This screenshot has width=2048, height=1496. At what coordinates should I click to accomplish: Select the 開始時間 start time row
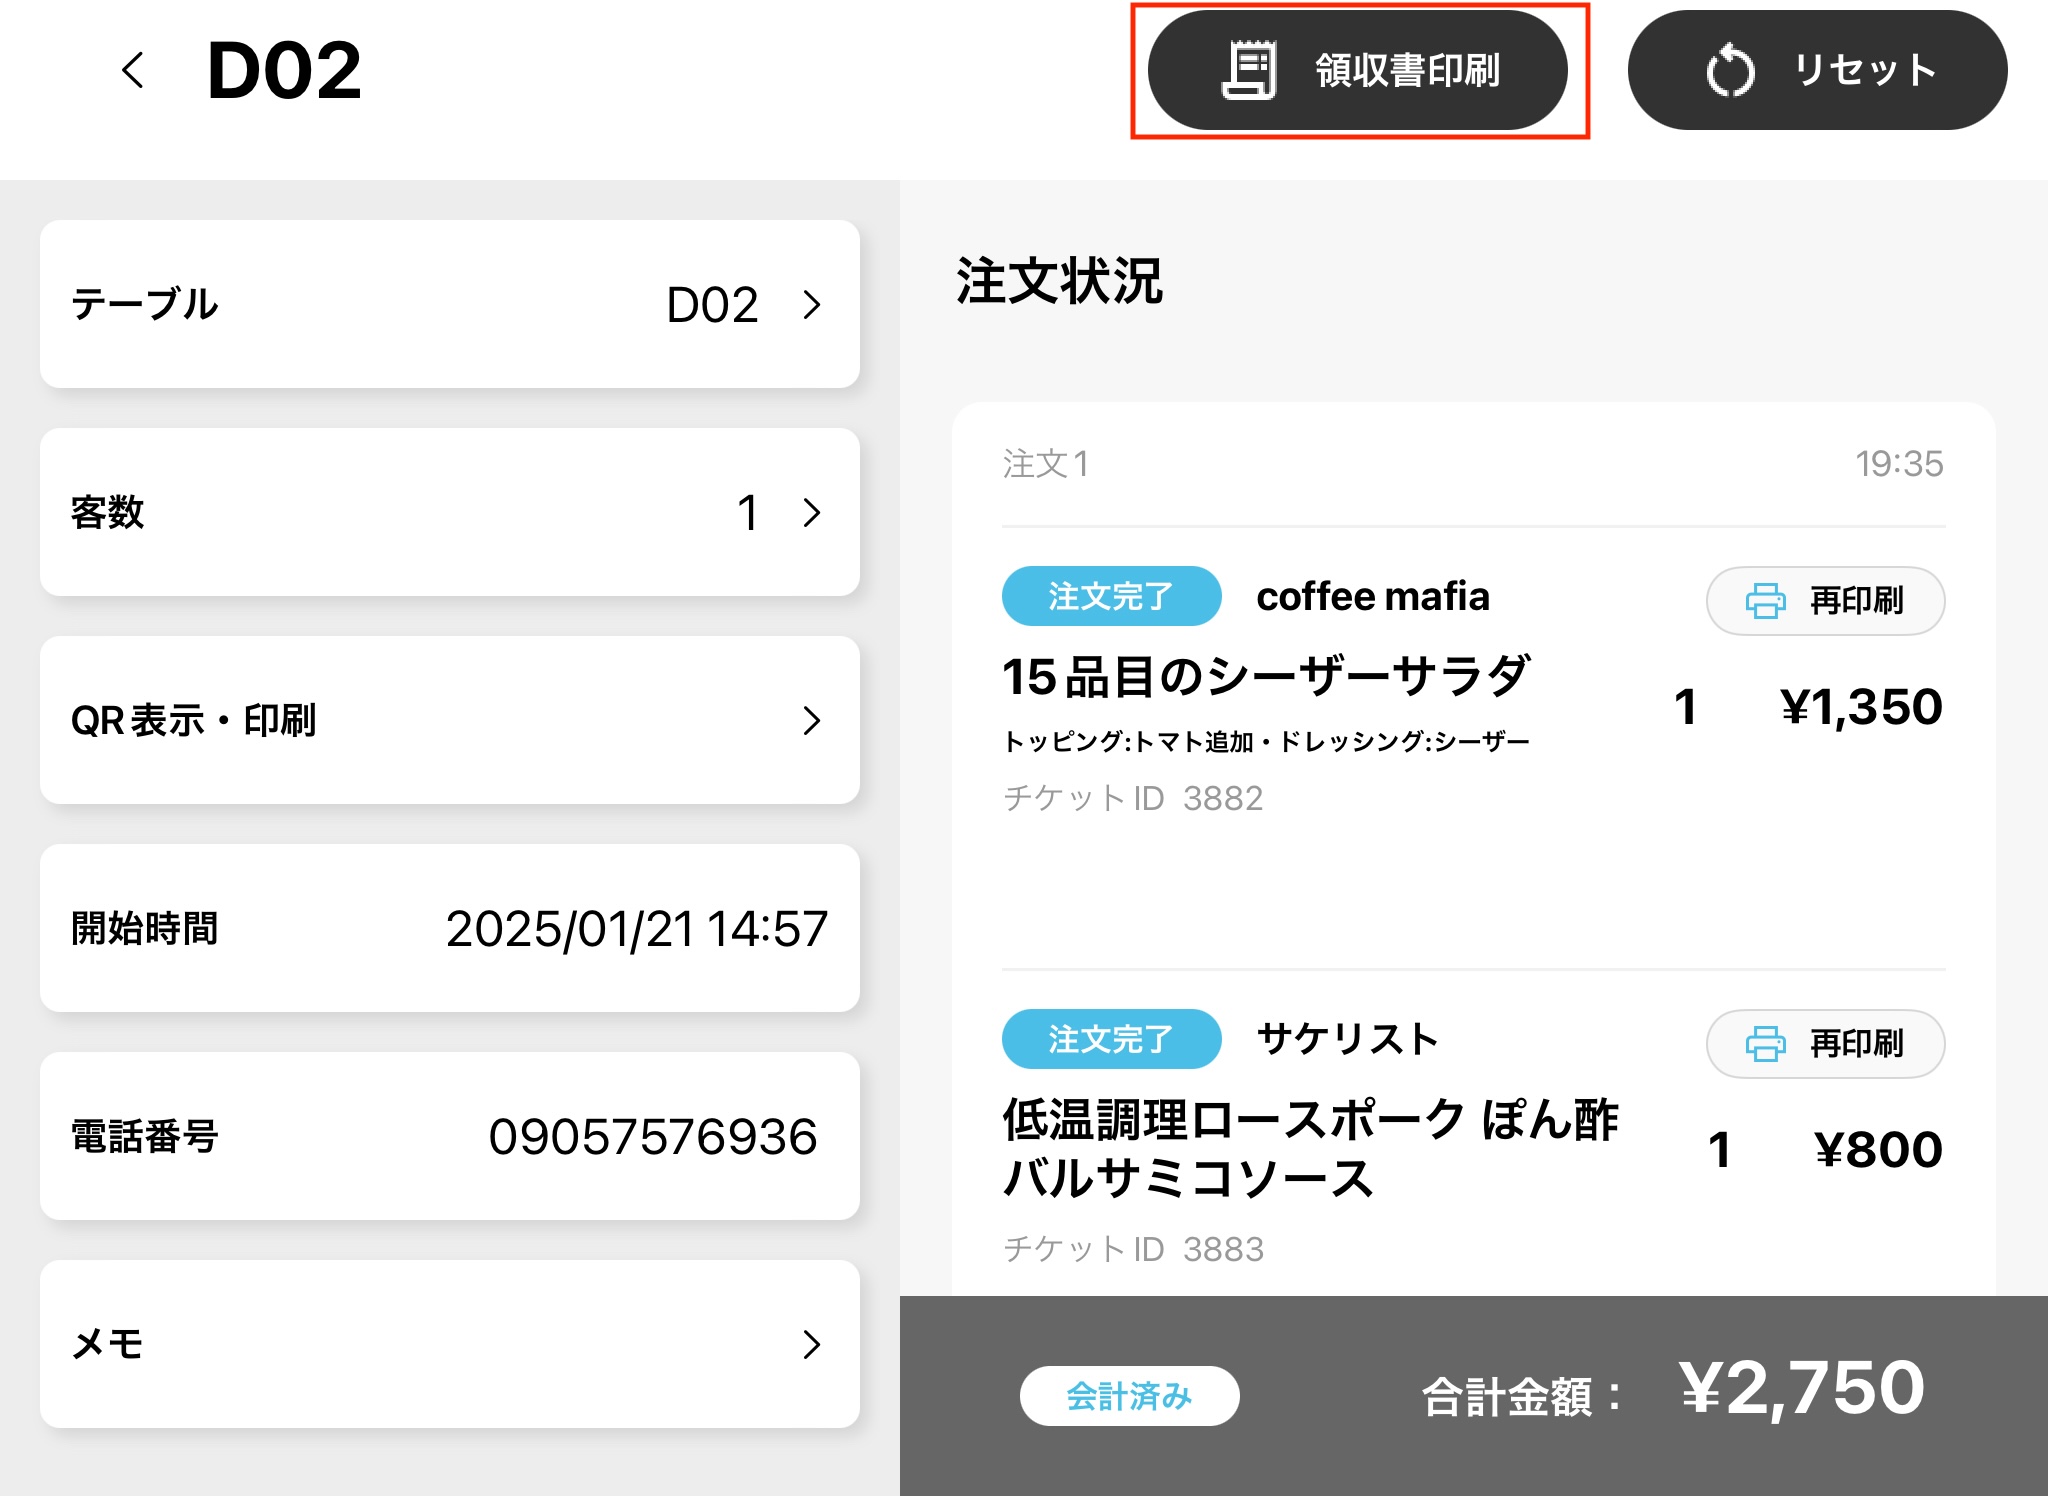[450, 928]
